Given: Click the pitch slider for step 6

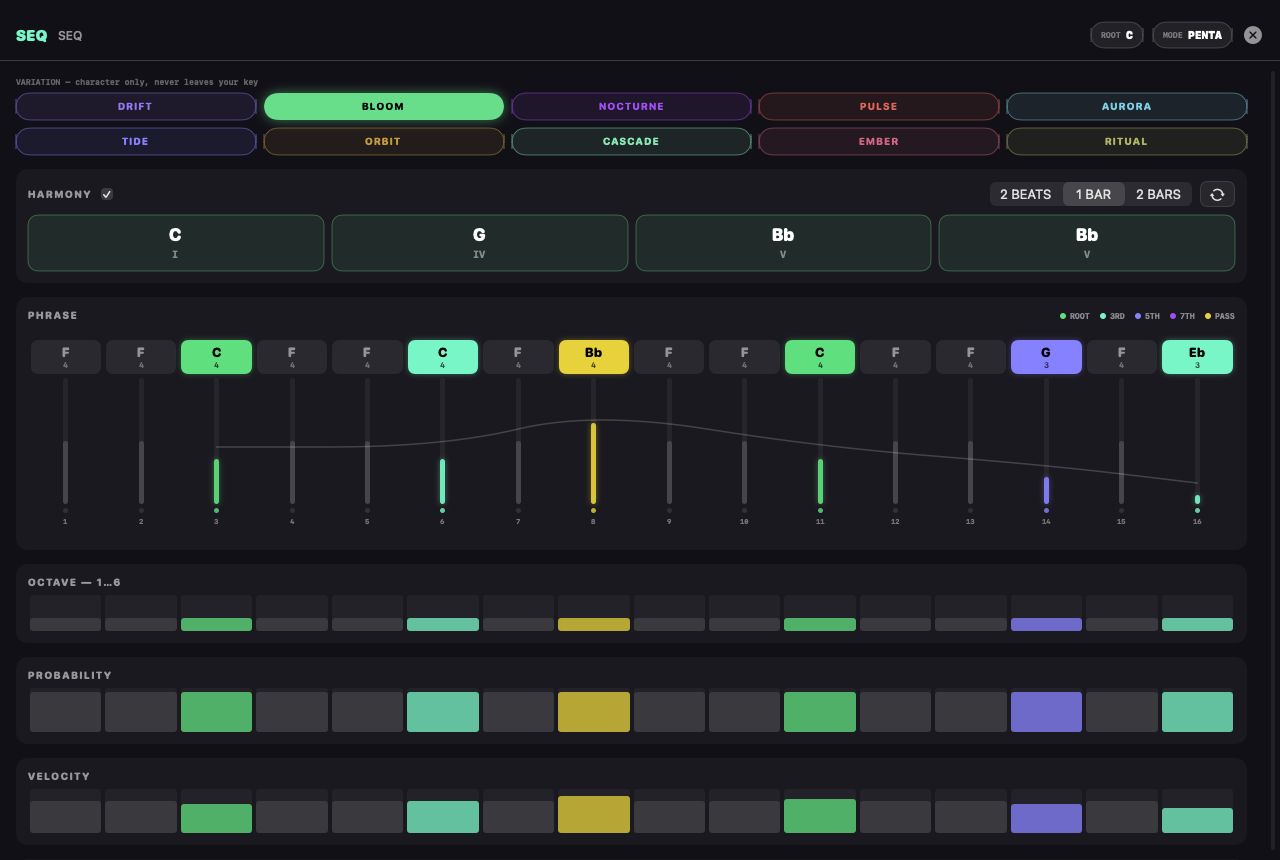Looking at the screenshot, I should coord(443,441).
